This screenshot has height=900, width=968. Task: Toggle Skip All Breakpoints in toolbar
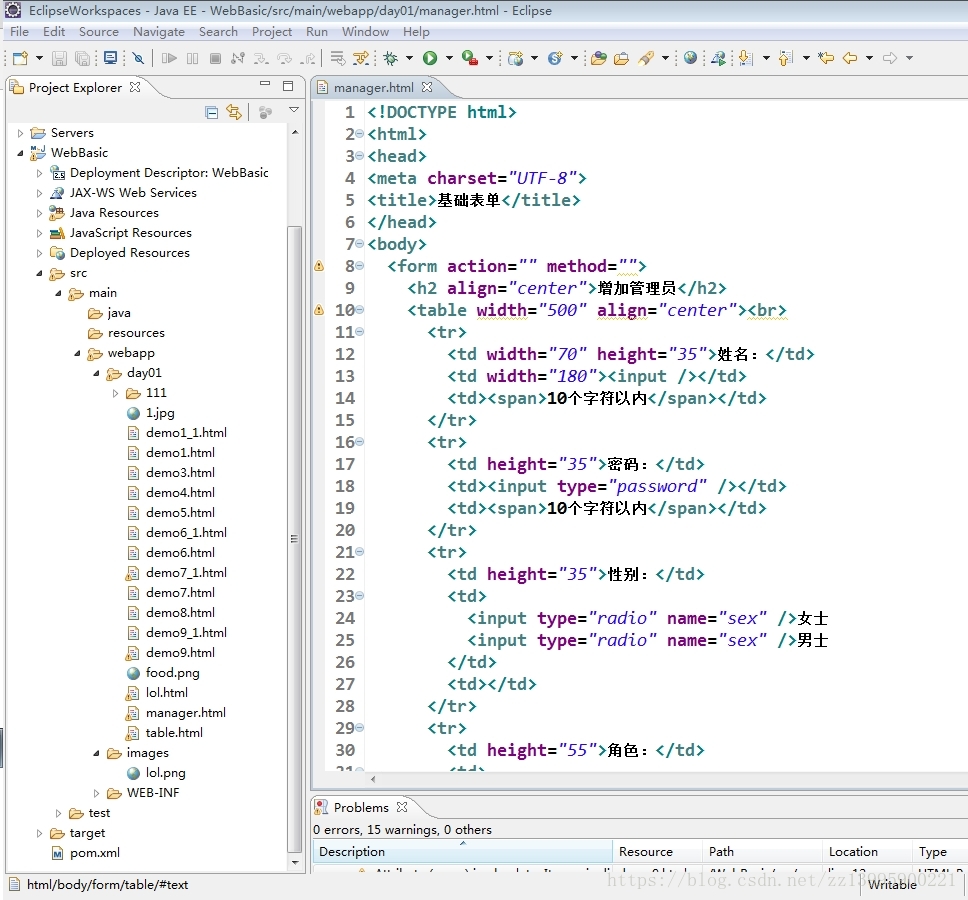click(138, 58)
